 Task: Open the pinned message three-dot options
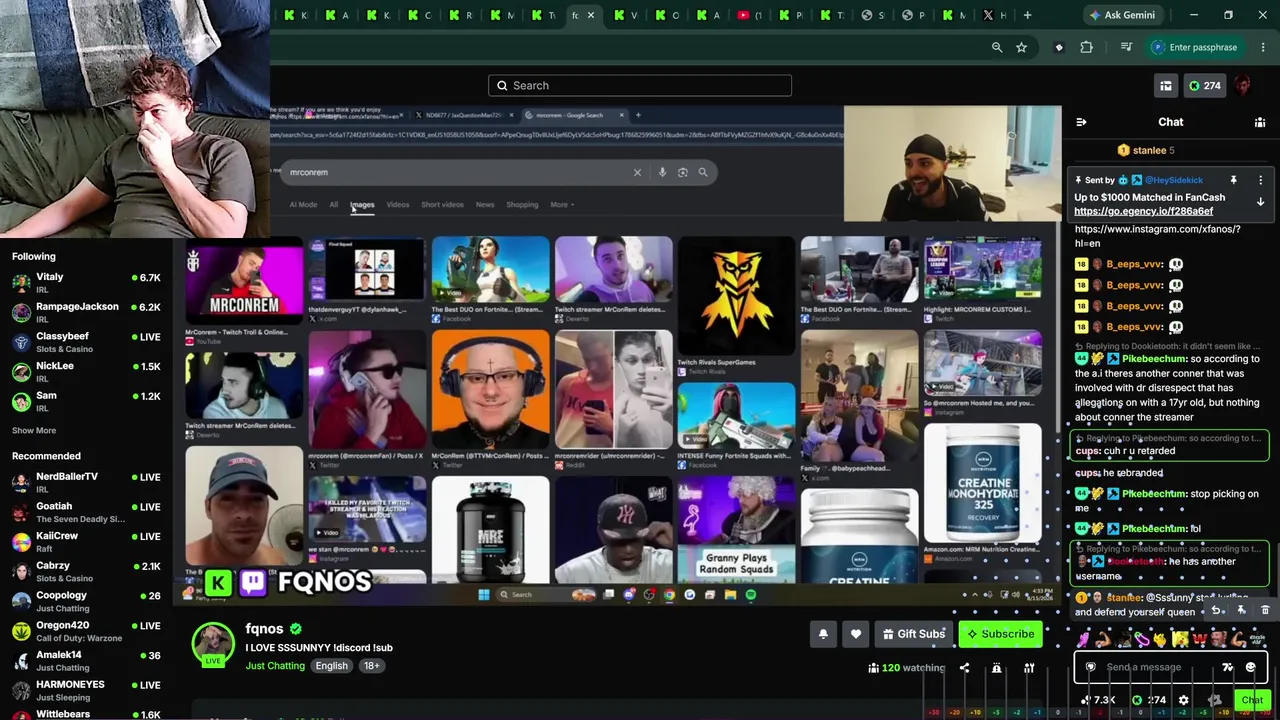(1260, 180)
